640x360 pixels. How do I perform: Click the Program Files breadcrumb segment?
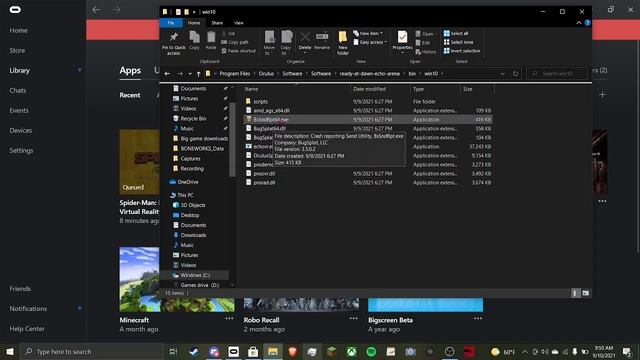pos(234,74)
